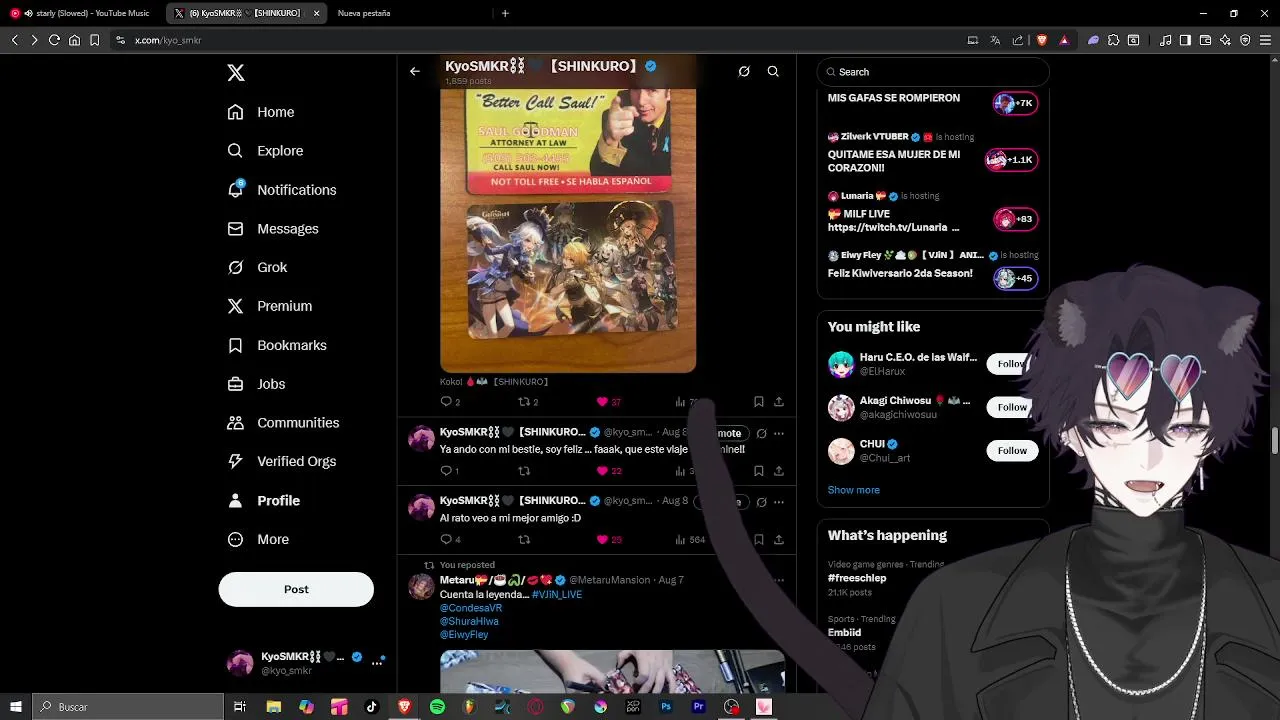
Task: Reload the page in browser toolbar
Action: (54, 40)
